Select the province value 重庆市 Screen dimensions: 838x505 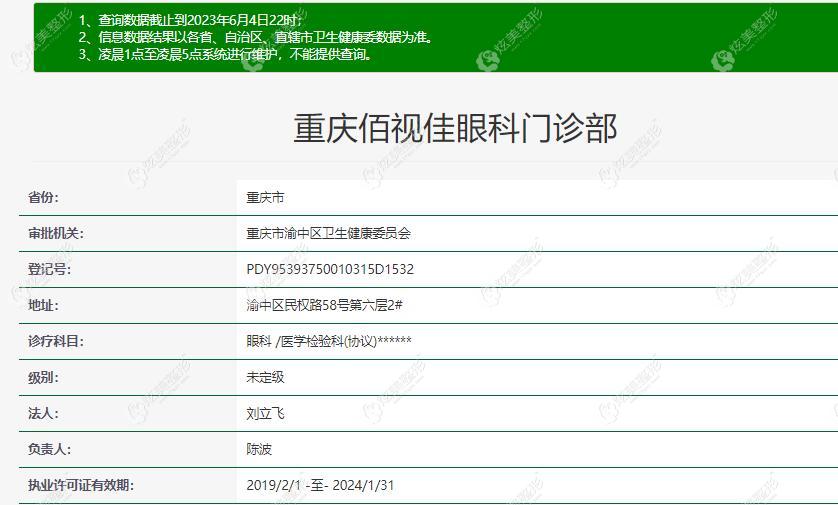(x=265, y=198)
